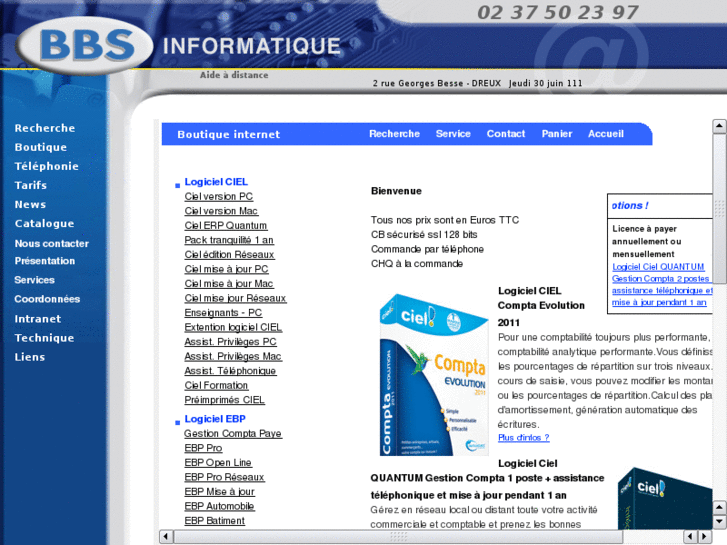
Task: Open Recherche in left sidebar
Action: (45, 128)
